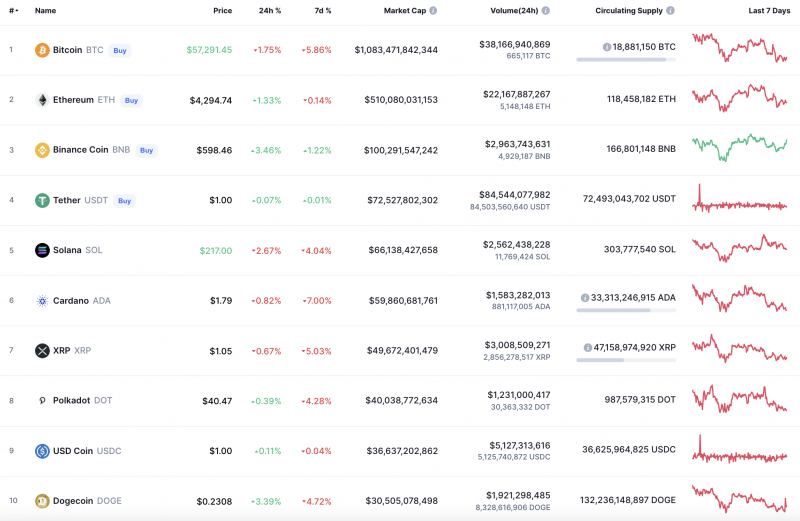
Task: Open the Solana SOL name link
Action: [x=78, y=250]
